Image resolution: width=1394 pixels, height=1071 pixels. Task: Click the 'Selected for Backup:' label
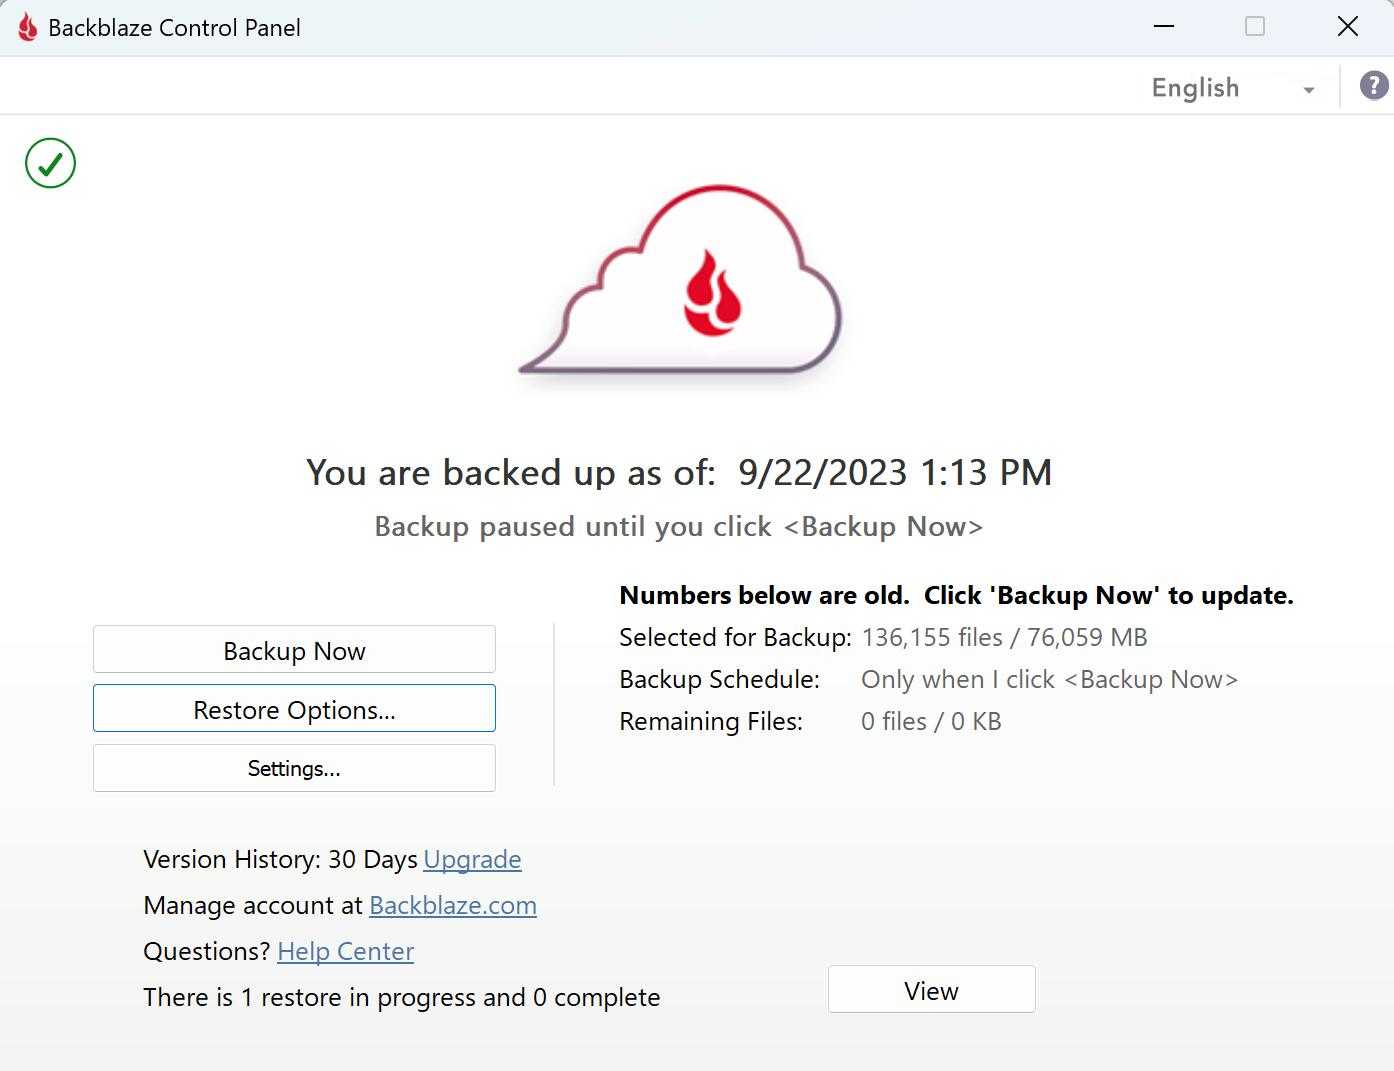735,637
